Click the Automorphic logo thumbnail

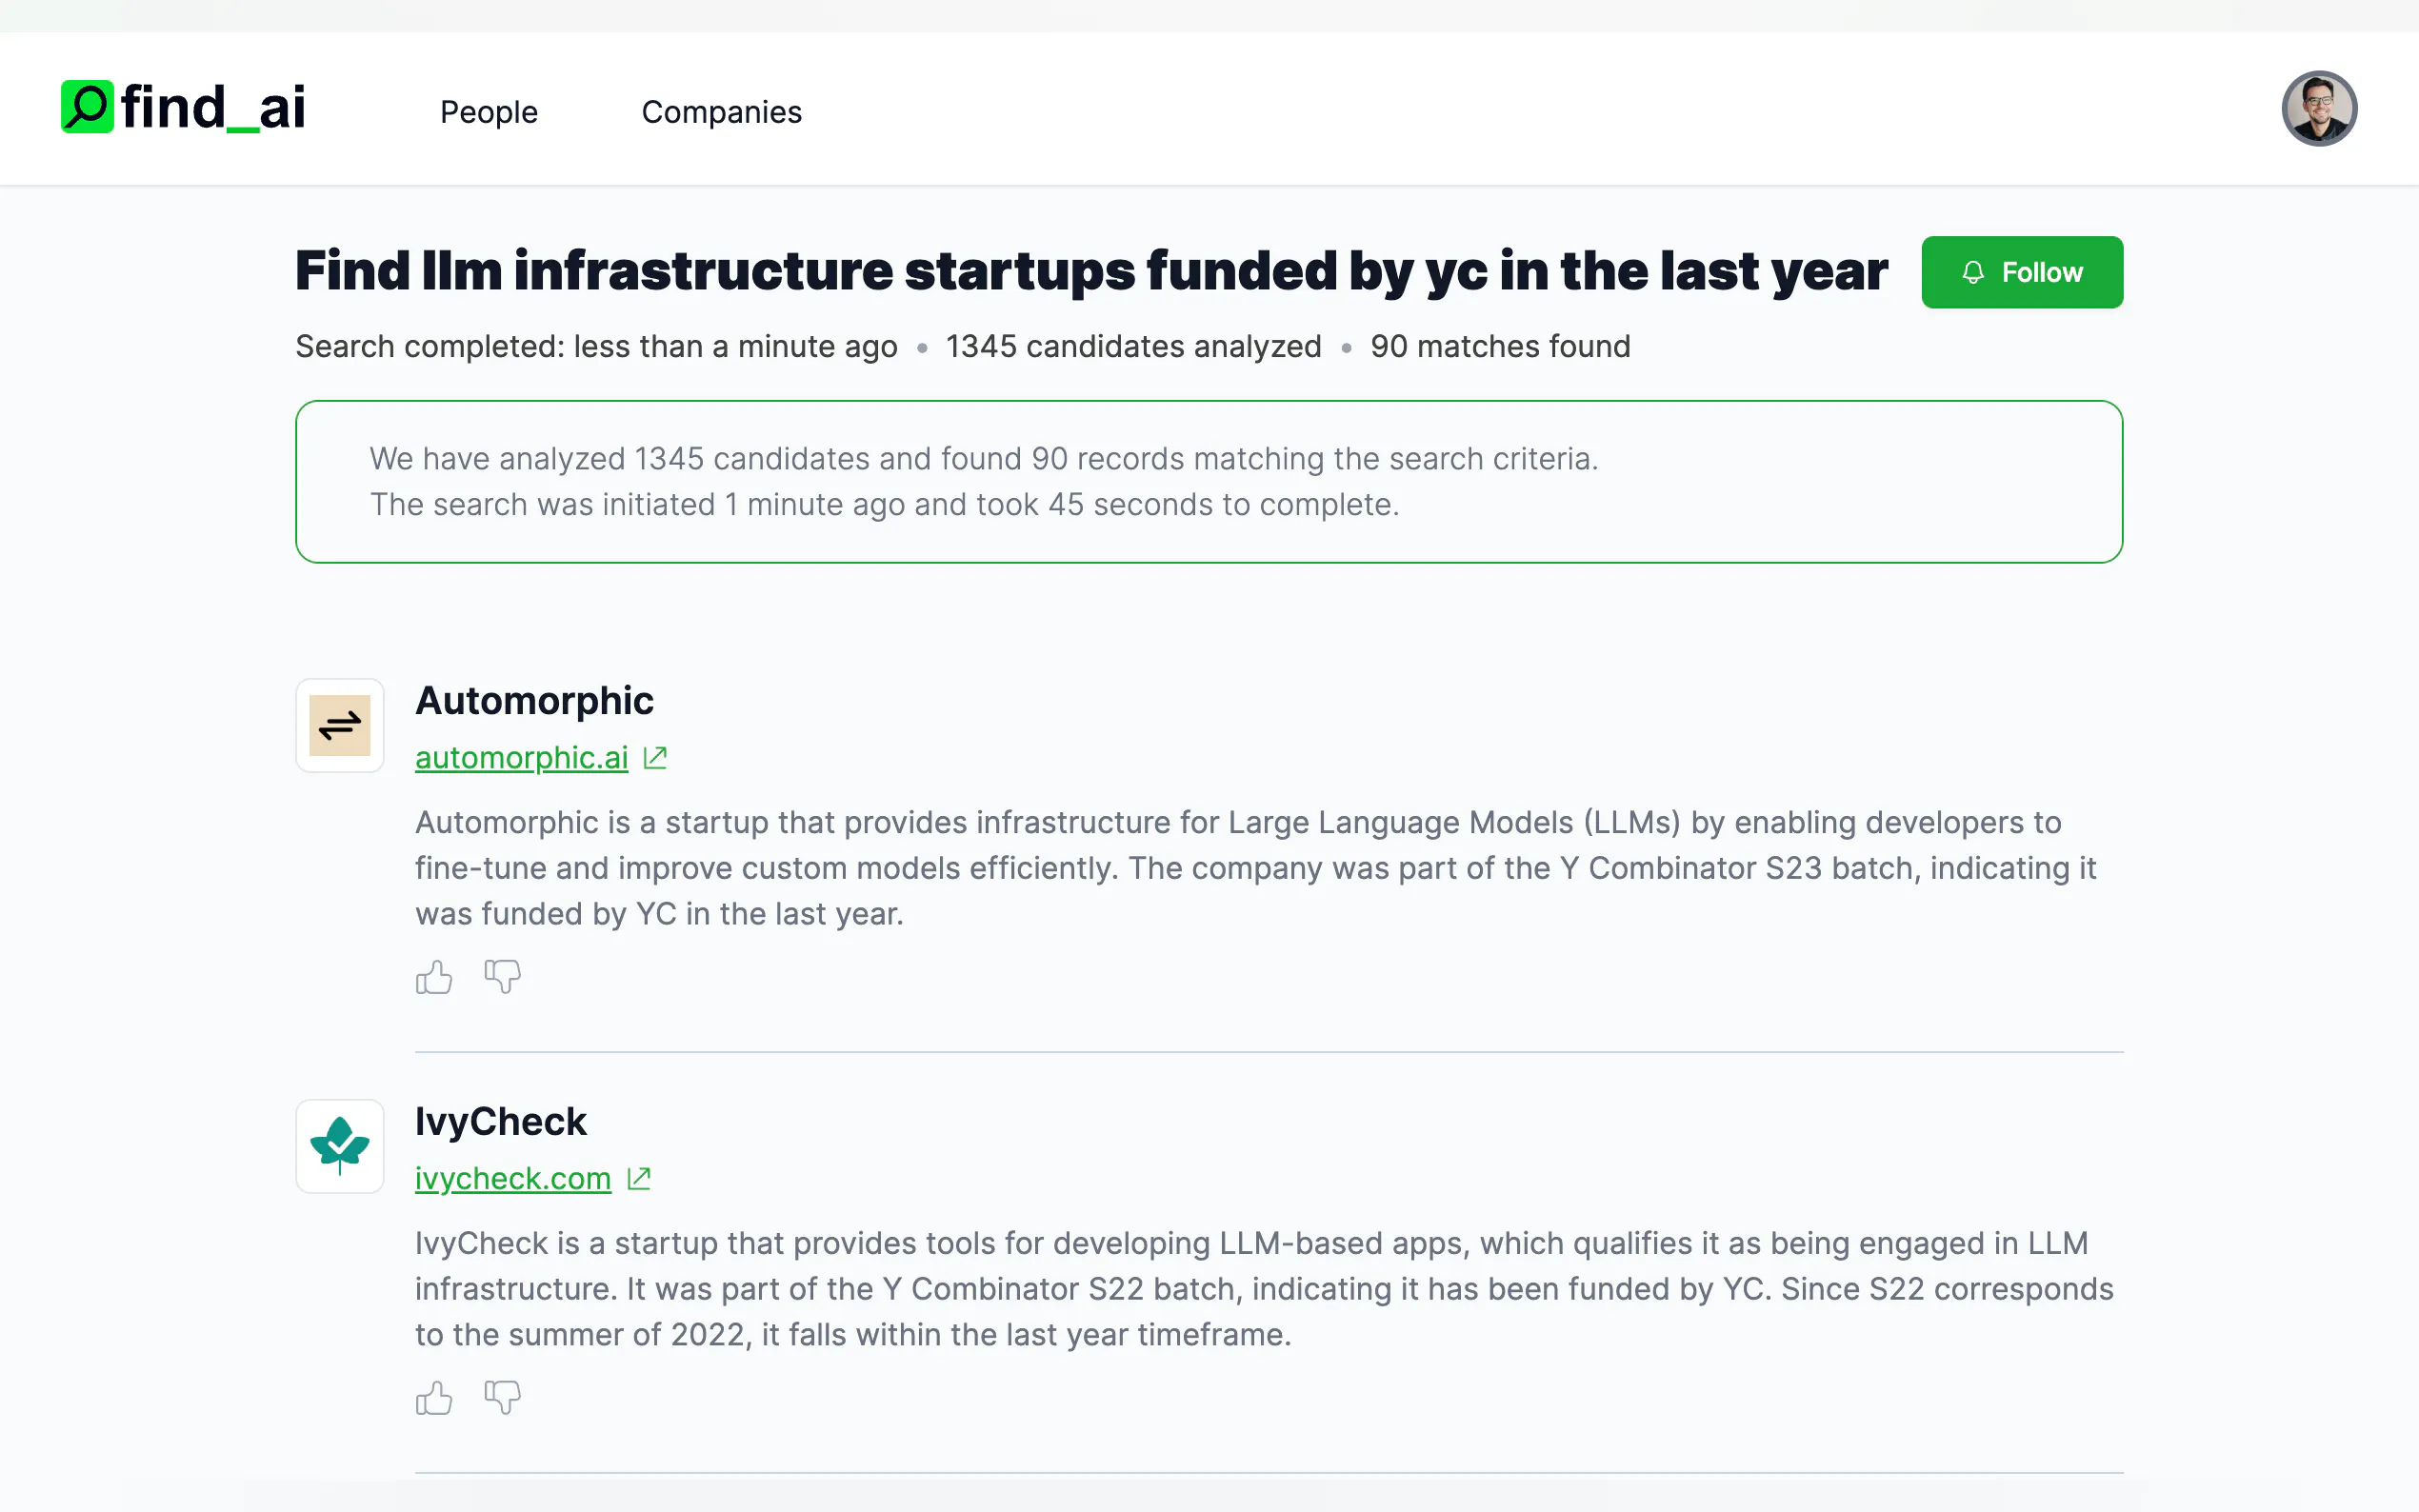coord(340,725)
